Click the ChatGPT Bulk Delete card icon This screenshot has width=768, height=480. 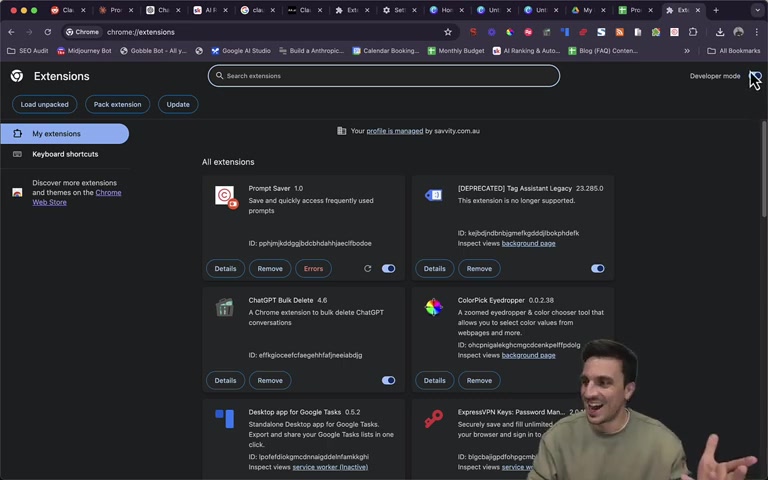coord(225,307)
